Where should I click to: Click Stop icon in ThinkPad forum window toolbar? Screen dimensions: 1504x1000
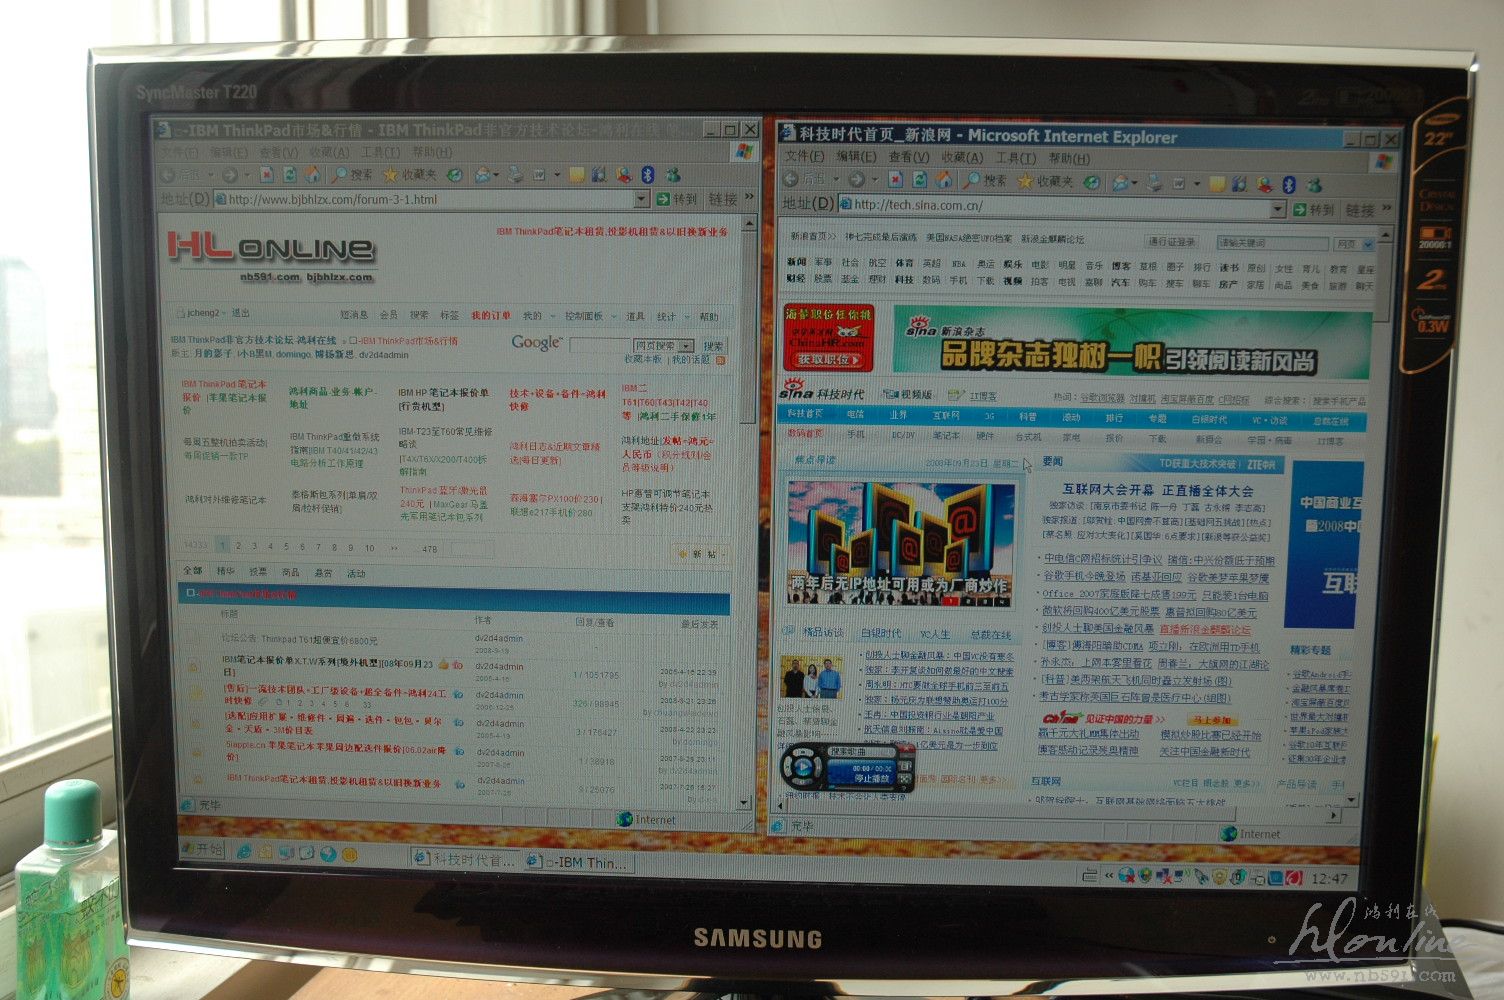coord(267,175)
